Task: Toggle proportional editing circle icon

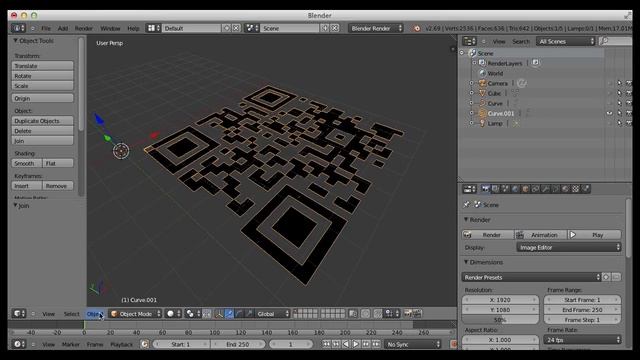Action: (x=366, y=313)
